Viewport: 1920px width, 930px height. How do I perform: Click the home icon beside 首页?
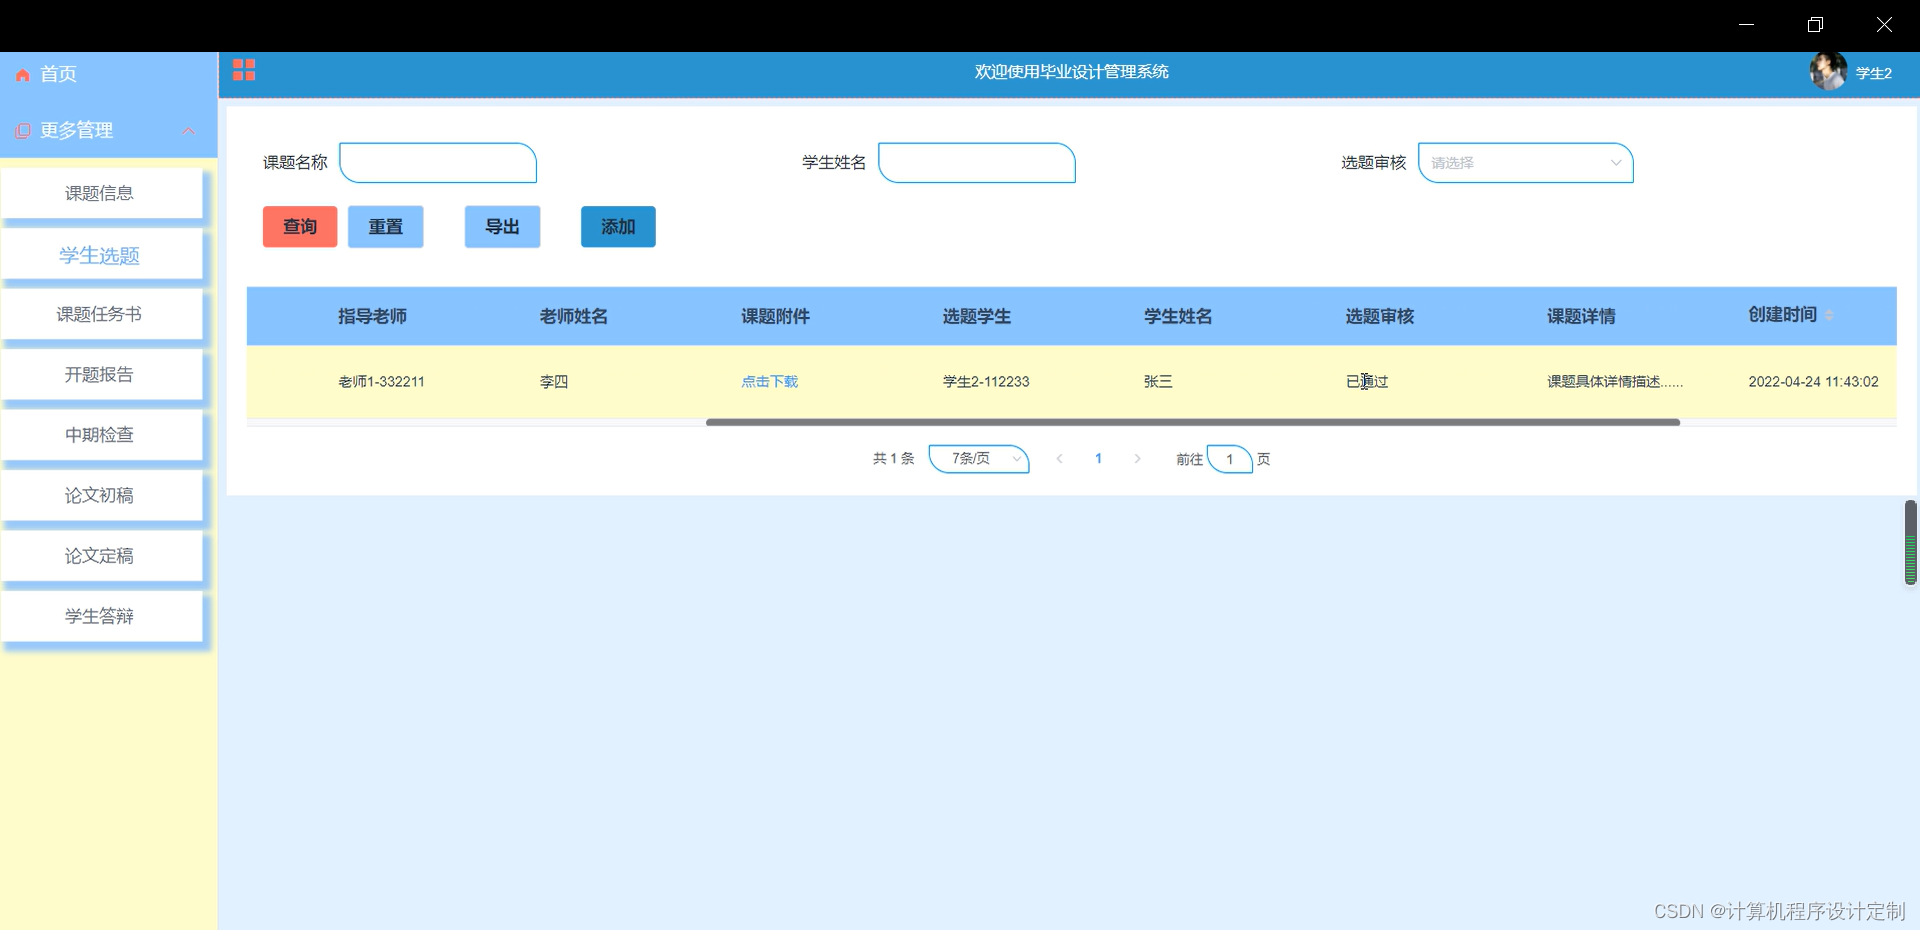coord(22,75)
